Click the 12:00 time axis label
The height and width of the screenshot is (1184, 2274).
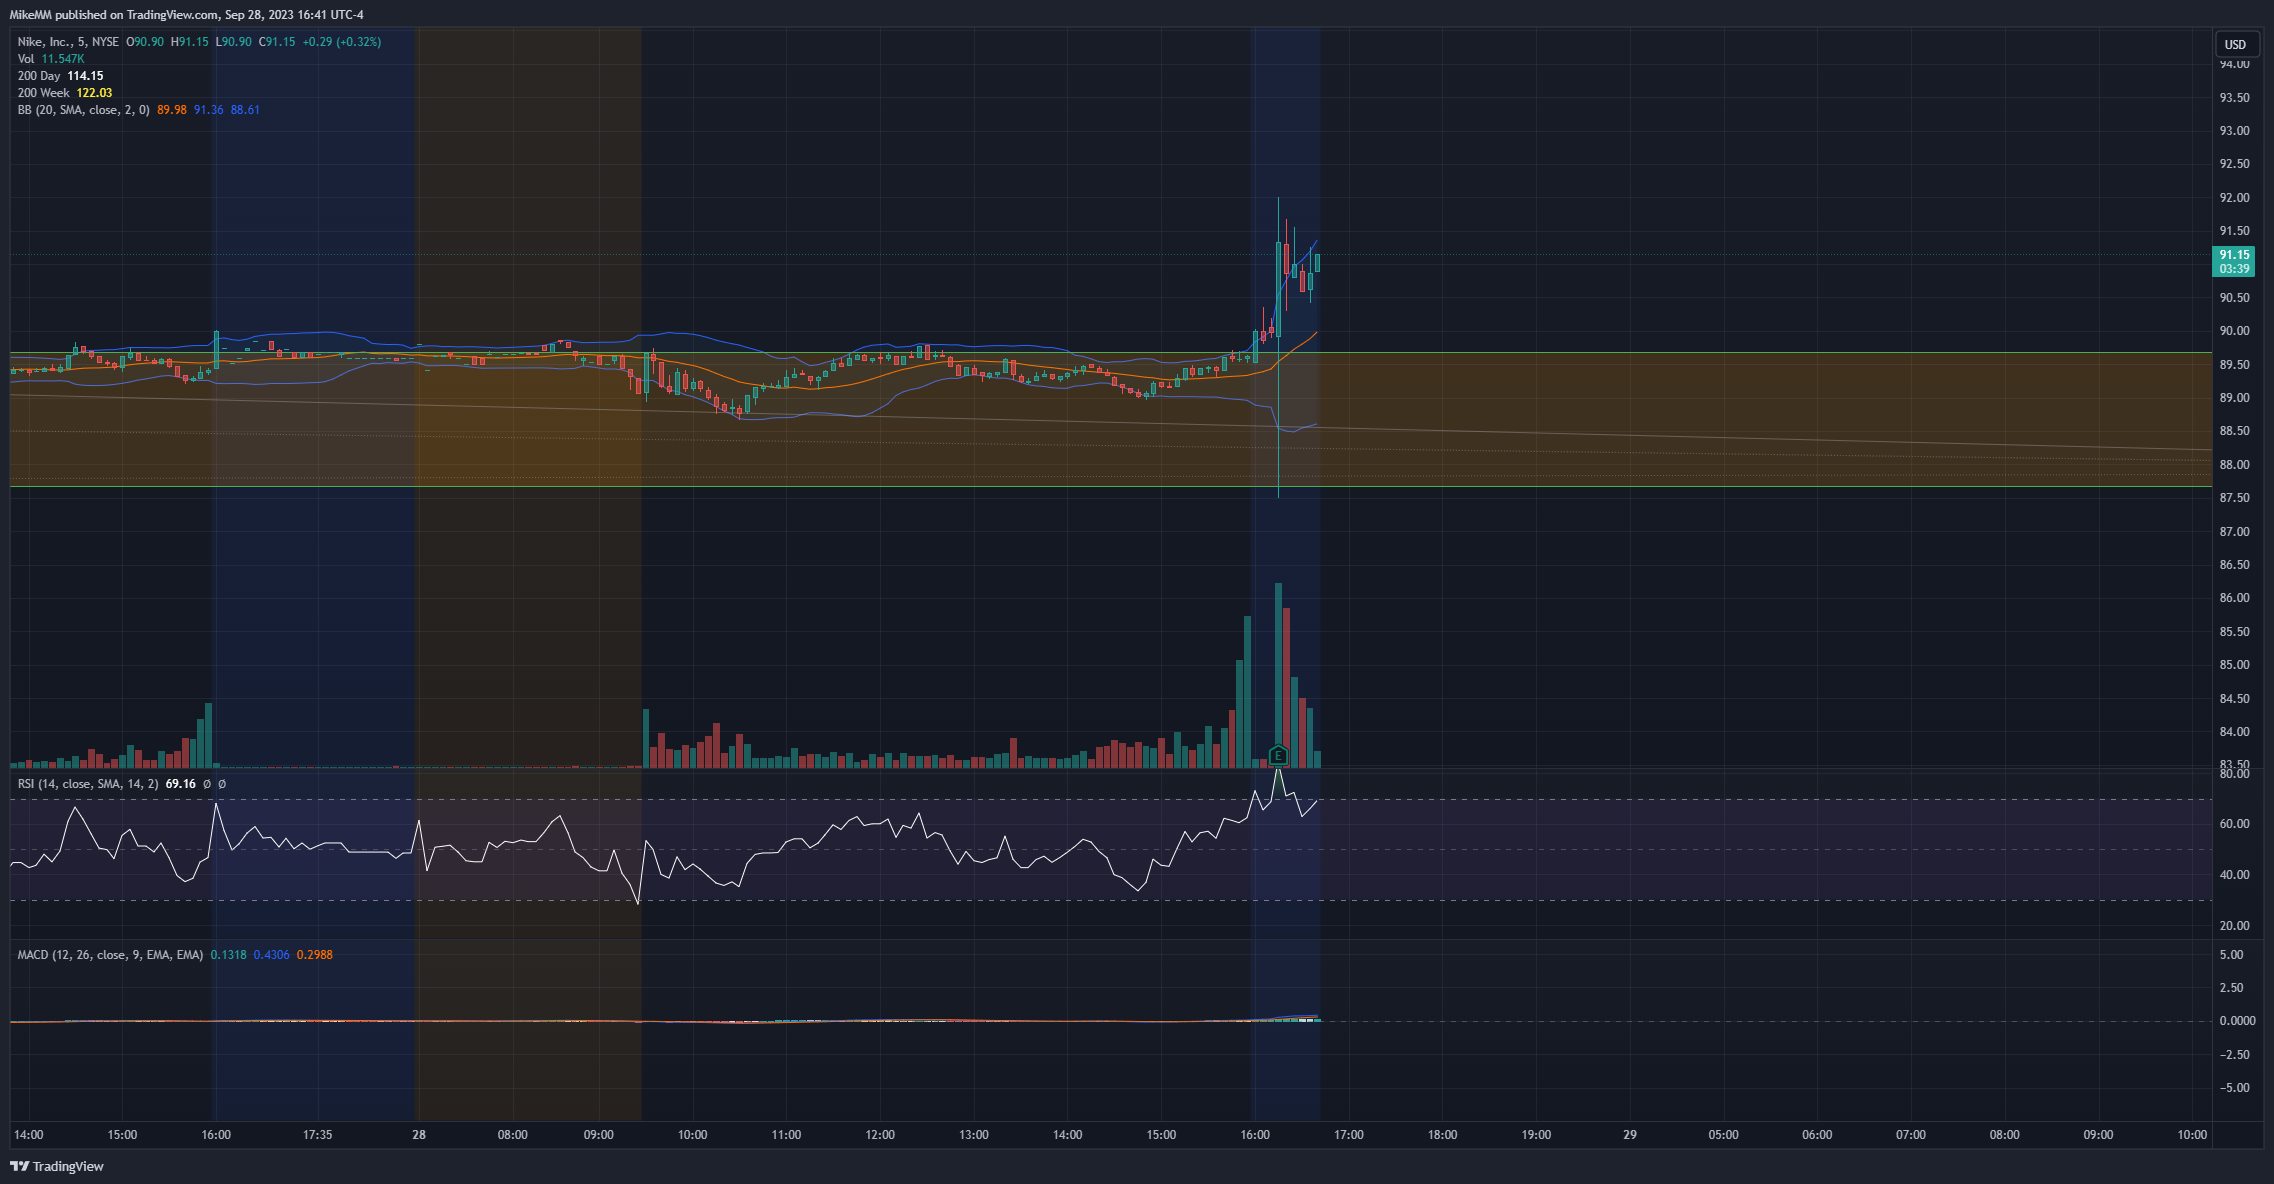880,1135
